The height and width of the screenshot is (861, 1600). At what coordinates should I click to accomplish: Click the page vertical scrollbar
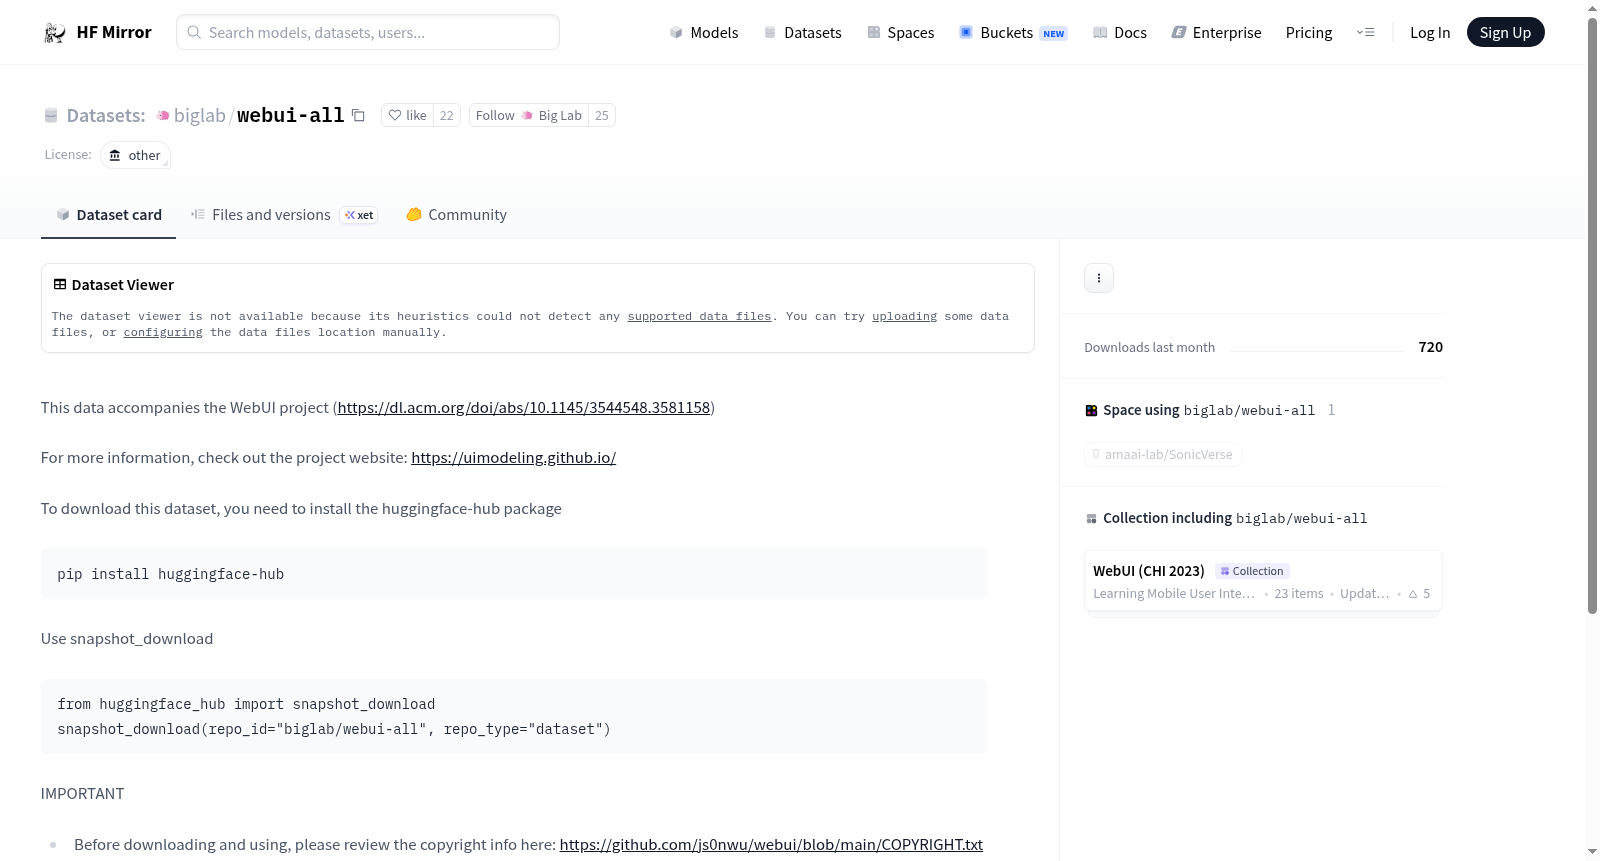click(x=1593, y=315)
